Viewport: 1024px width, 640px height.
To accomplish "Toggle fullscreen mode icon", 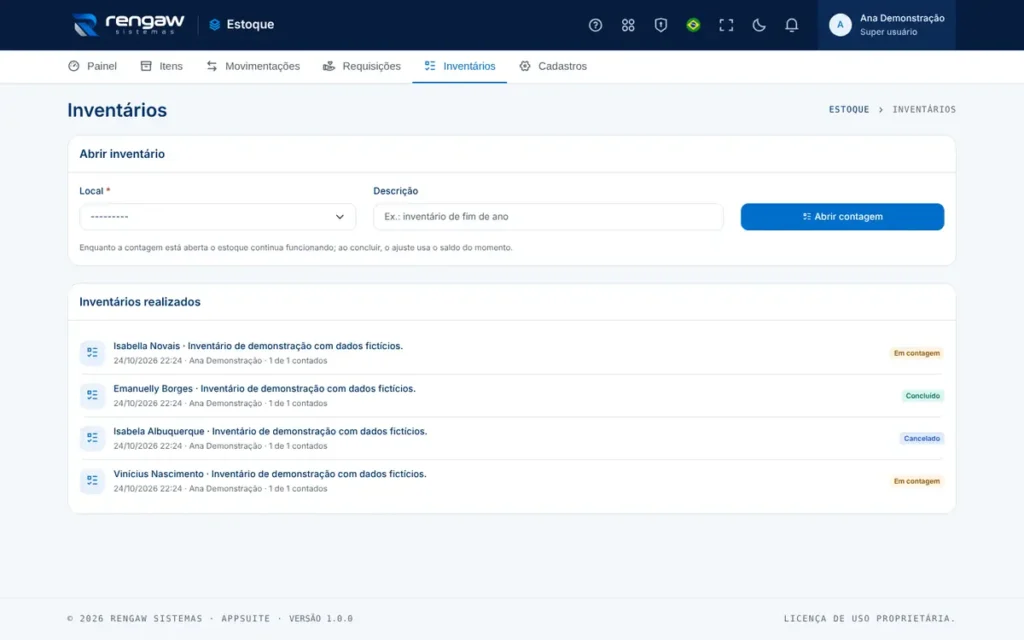I will pos(726,25).
